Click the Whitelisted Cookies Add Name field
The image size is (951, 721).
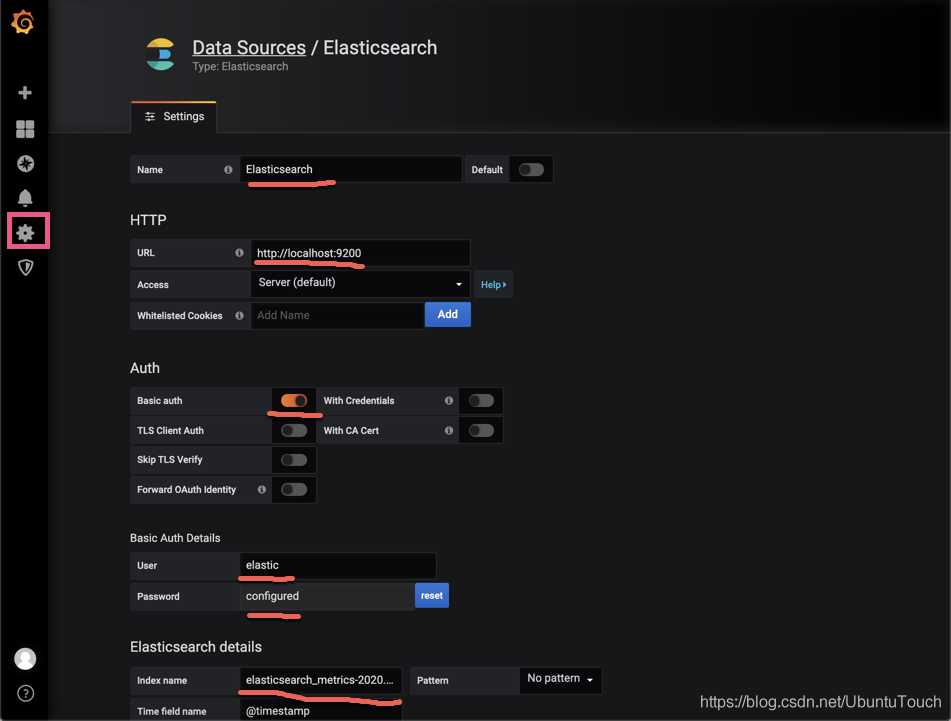337,315
